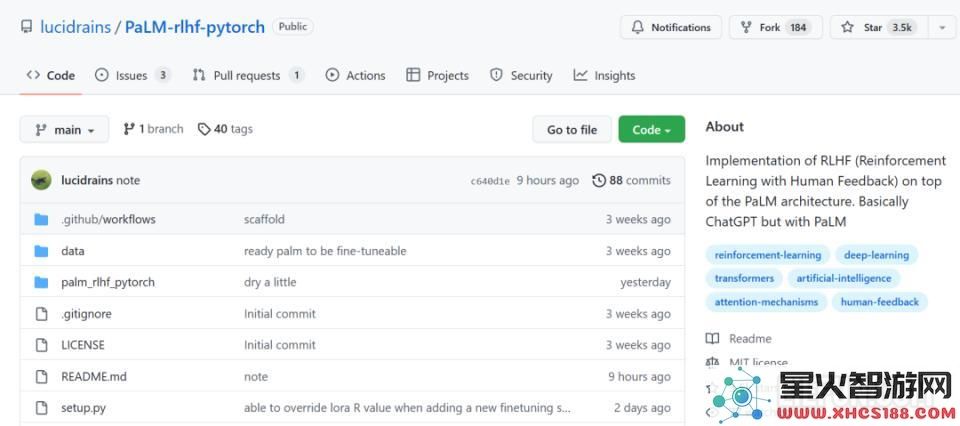This screenshot has width=960, height=426.
Task: Select the transformers topic tag
Action: [x=744, y=278]
